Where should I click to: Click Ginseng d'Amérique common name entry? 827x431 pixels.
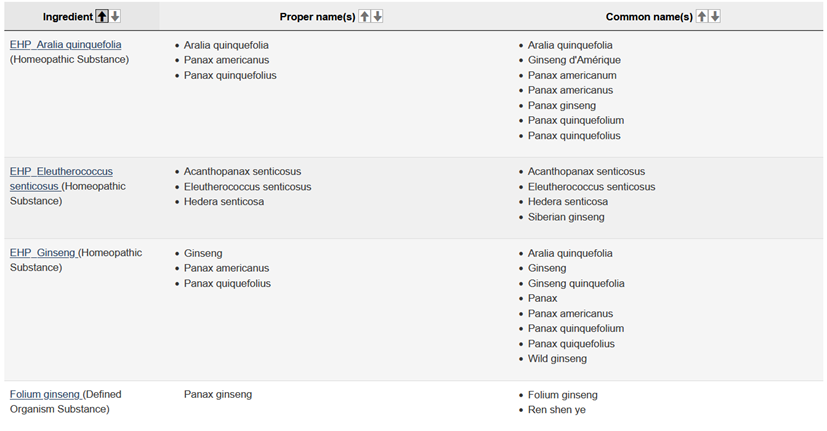(574, 60)
